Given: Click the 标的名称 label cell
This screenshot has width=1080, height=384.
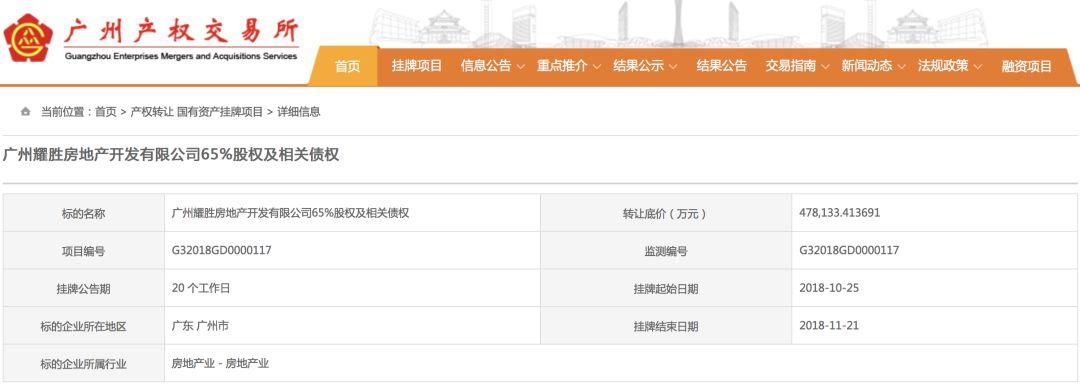Looking at the screenshot, I should [83, 213].
